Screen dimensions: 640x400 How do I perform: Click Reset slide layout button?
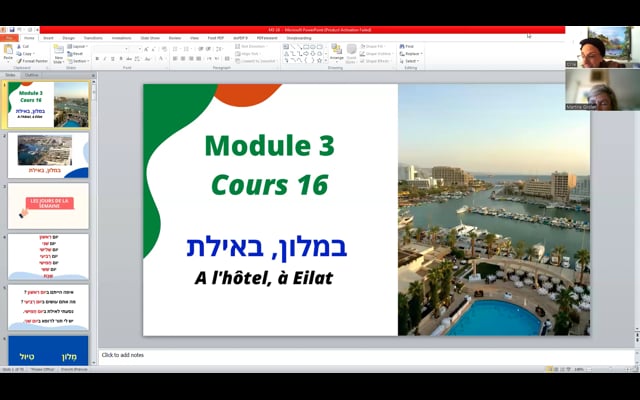pos(76,53)
